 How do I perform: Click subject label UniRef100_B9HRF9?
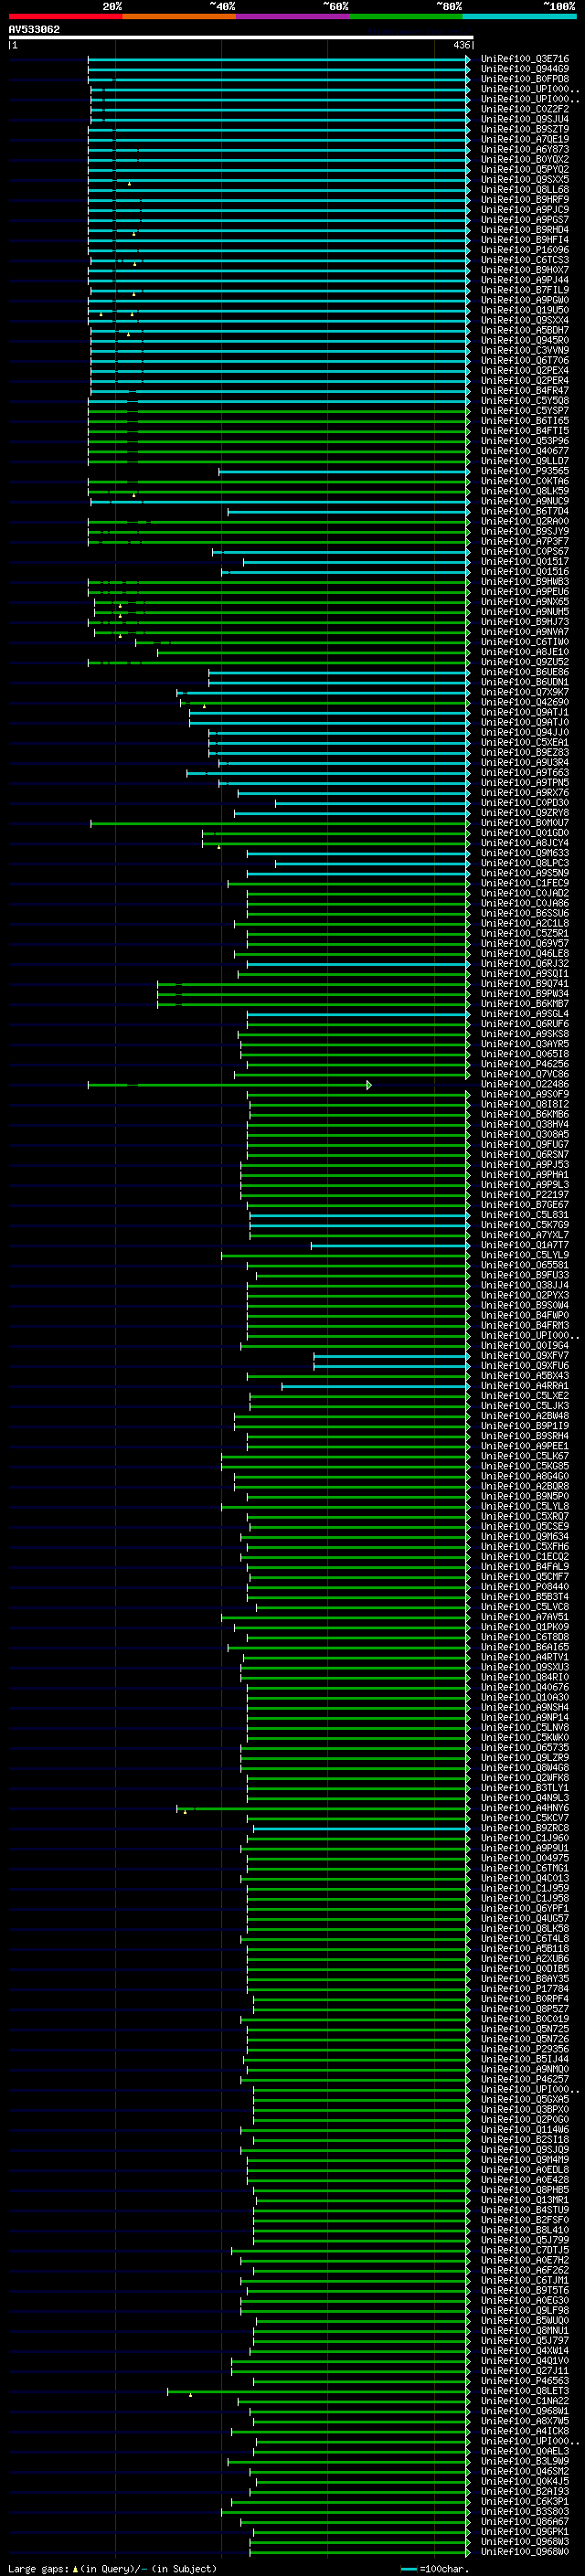525,200
